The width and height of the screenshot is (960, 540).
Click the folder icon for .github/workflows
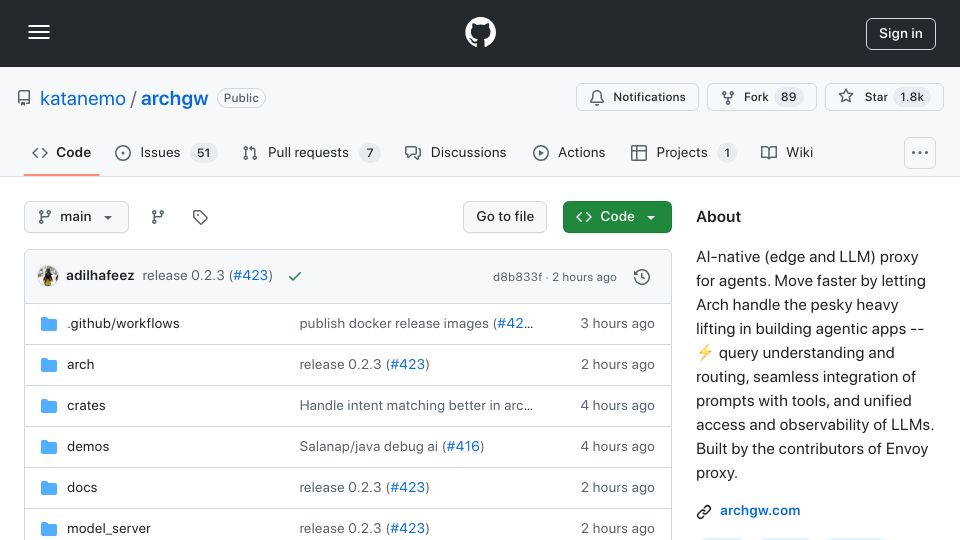(49, 324)
